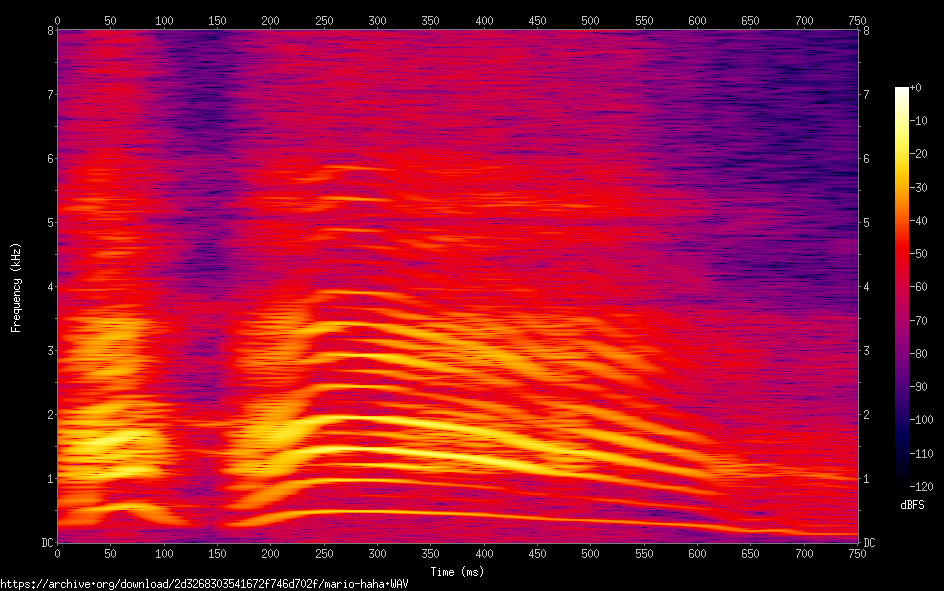This screenshot has width=944, height=591.
Task: Click the URL text below the spectrogram
Action: 204,584
